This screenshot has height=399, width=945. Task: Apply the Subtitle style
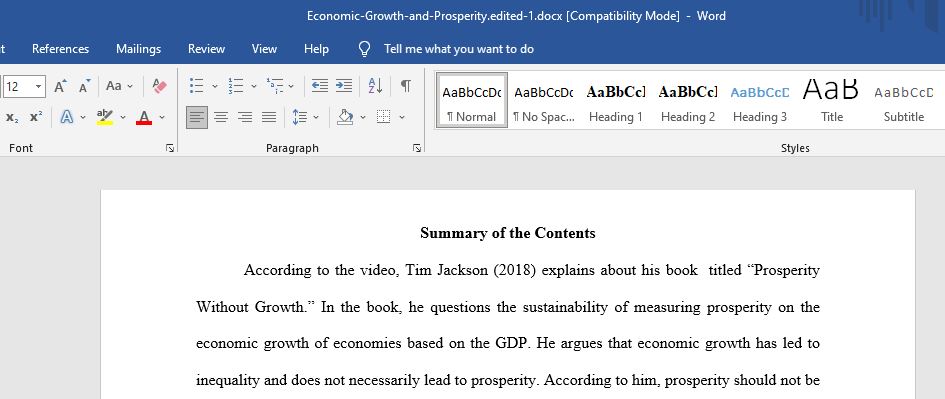(903, 100)
